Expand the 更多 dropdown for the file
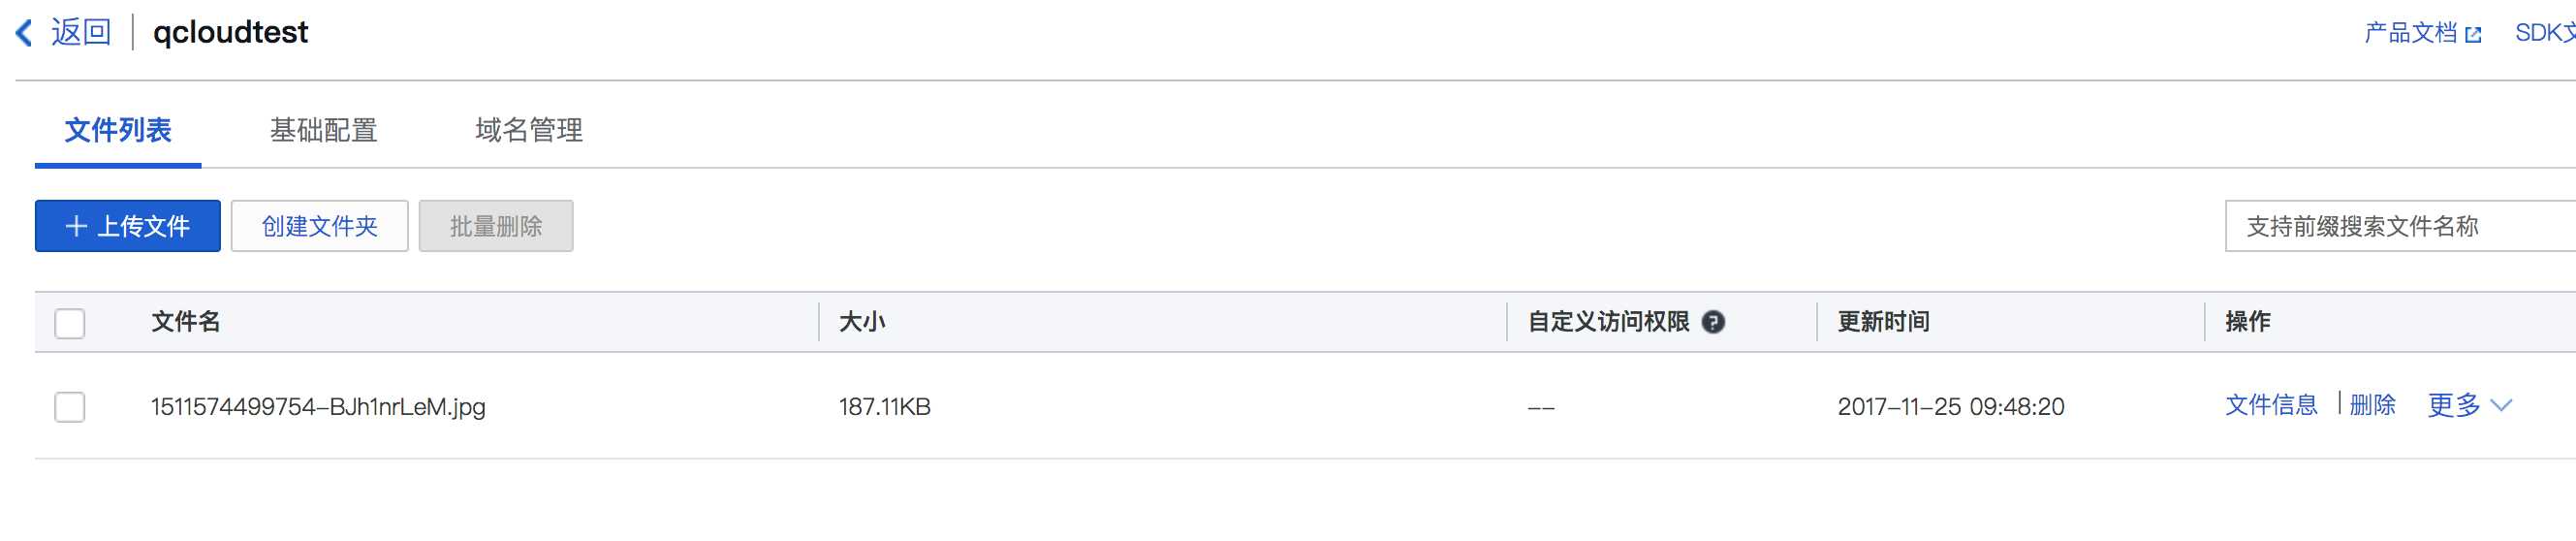Image resolution: width=2576 pixels, height=541 pixels. (x=2469, y=405)
